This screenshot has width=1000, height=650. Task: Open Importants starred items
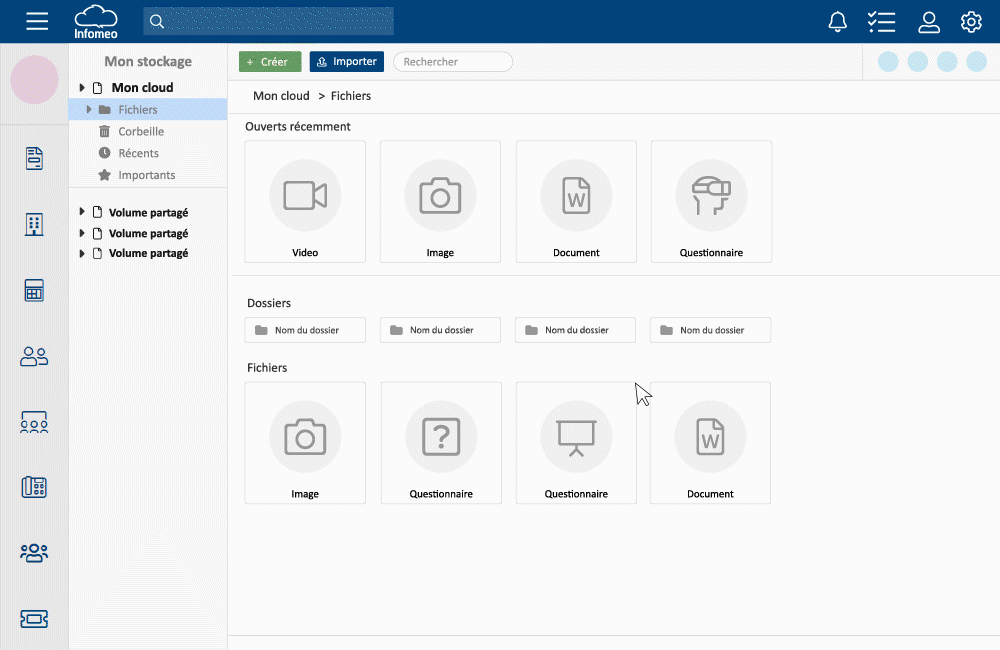[x=147, y=175]
